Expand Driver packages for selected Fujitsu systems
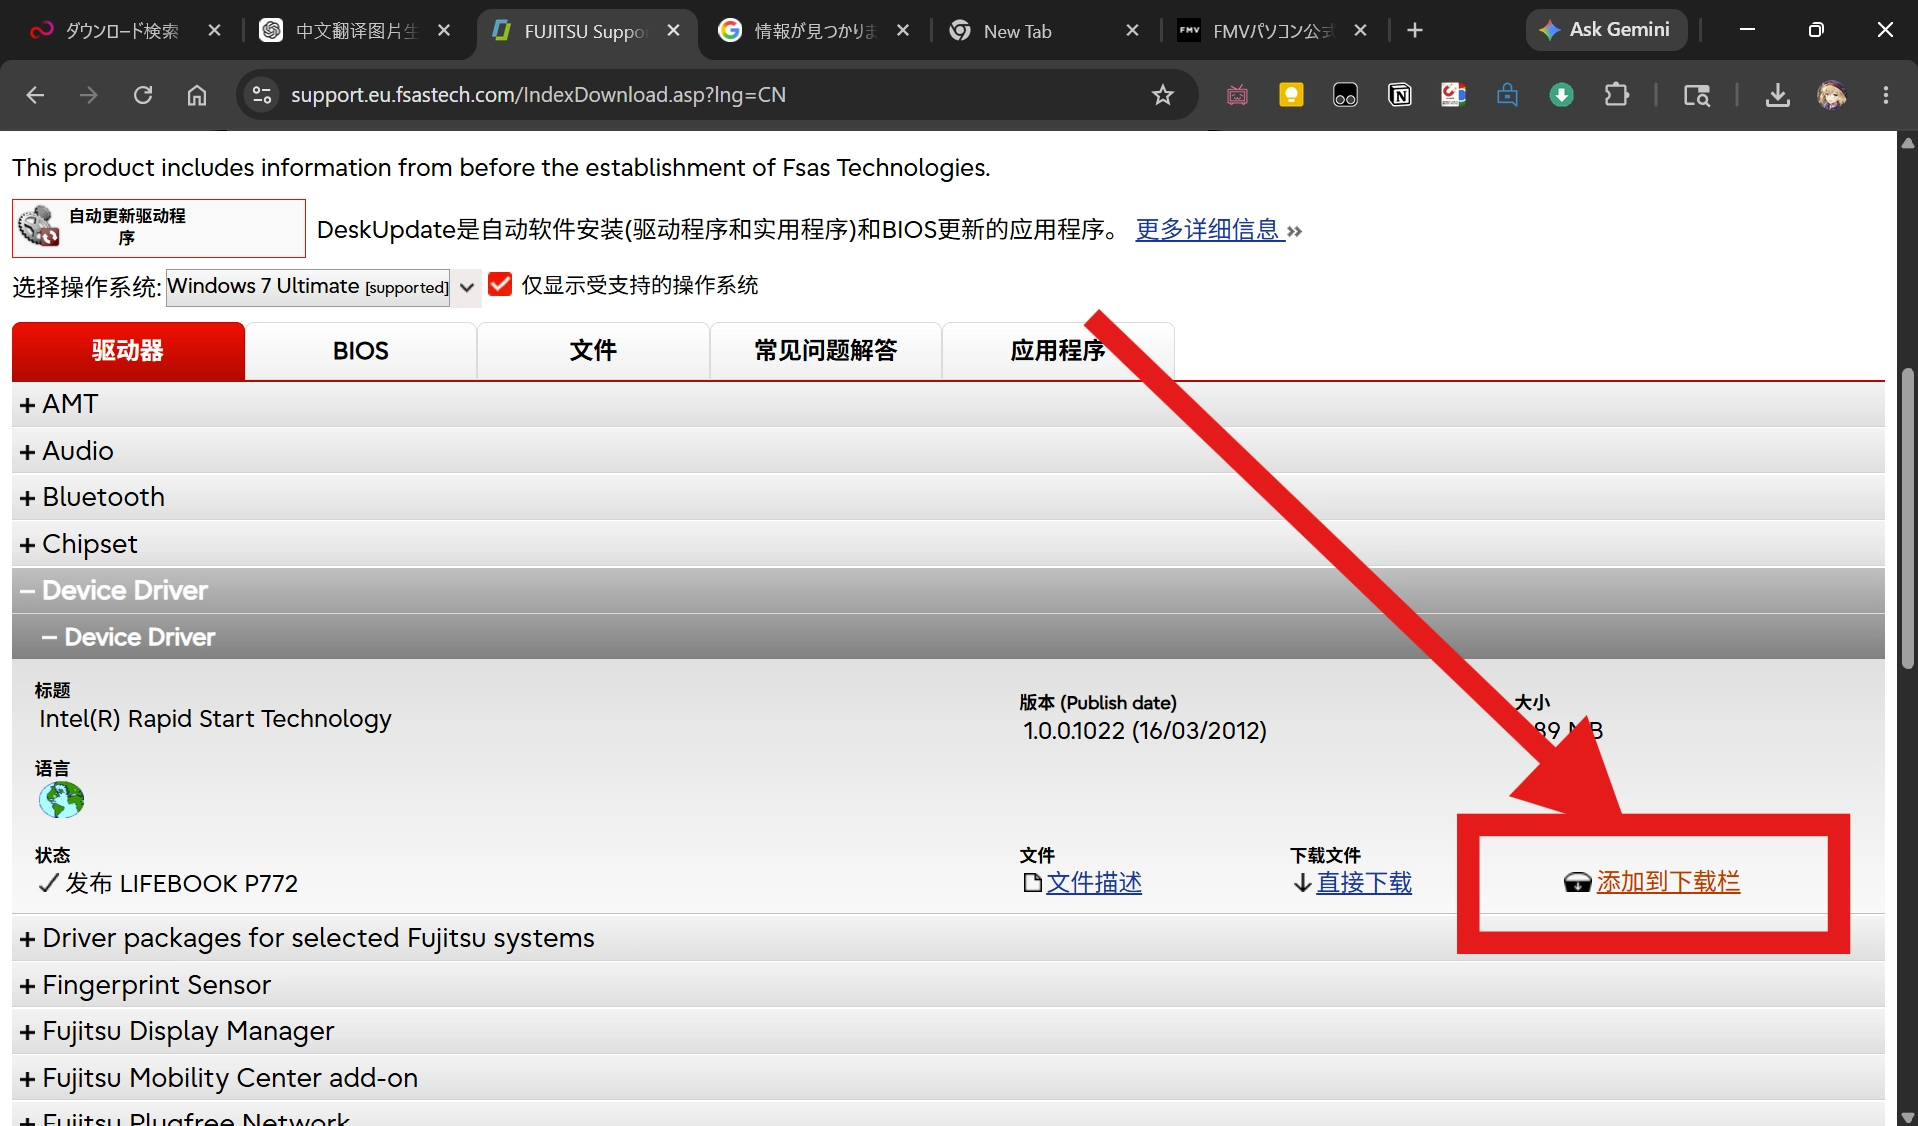The width and height of the screenshot is (1918, 1126). point(948,938)
